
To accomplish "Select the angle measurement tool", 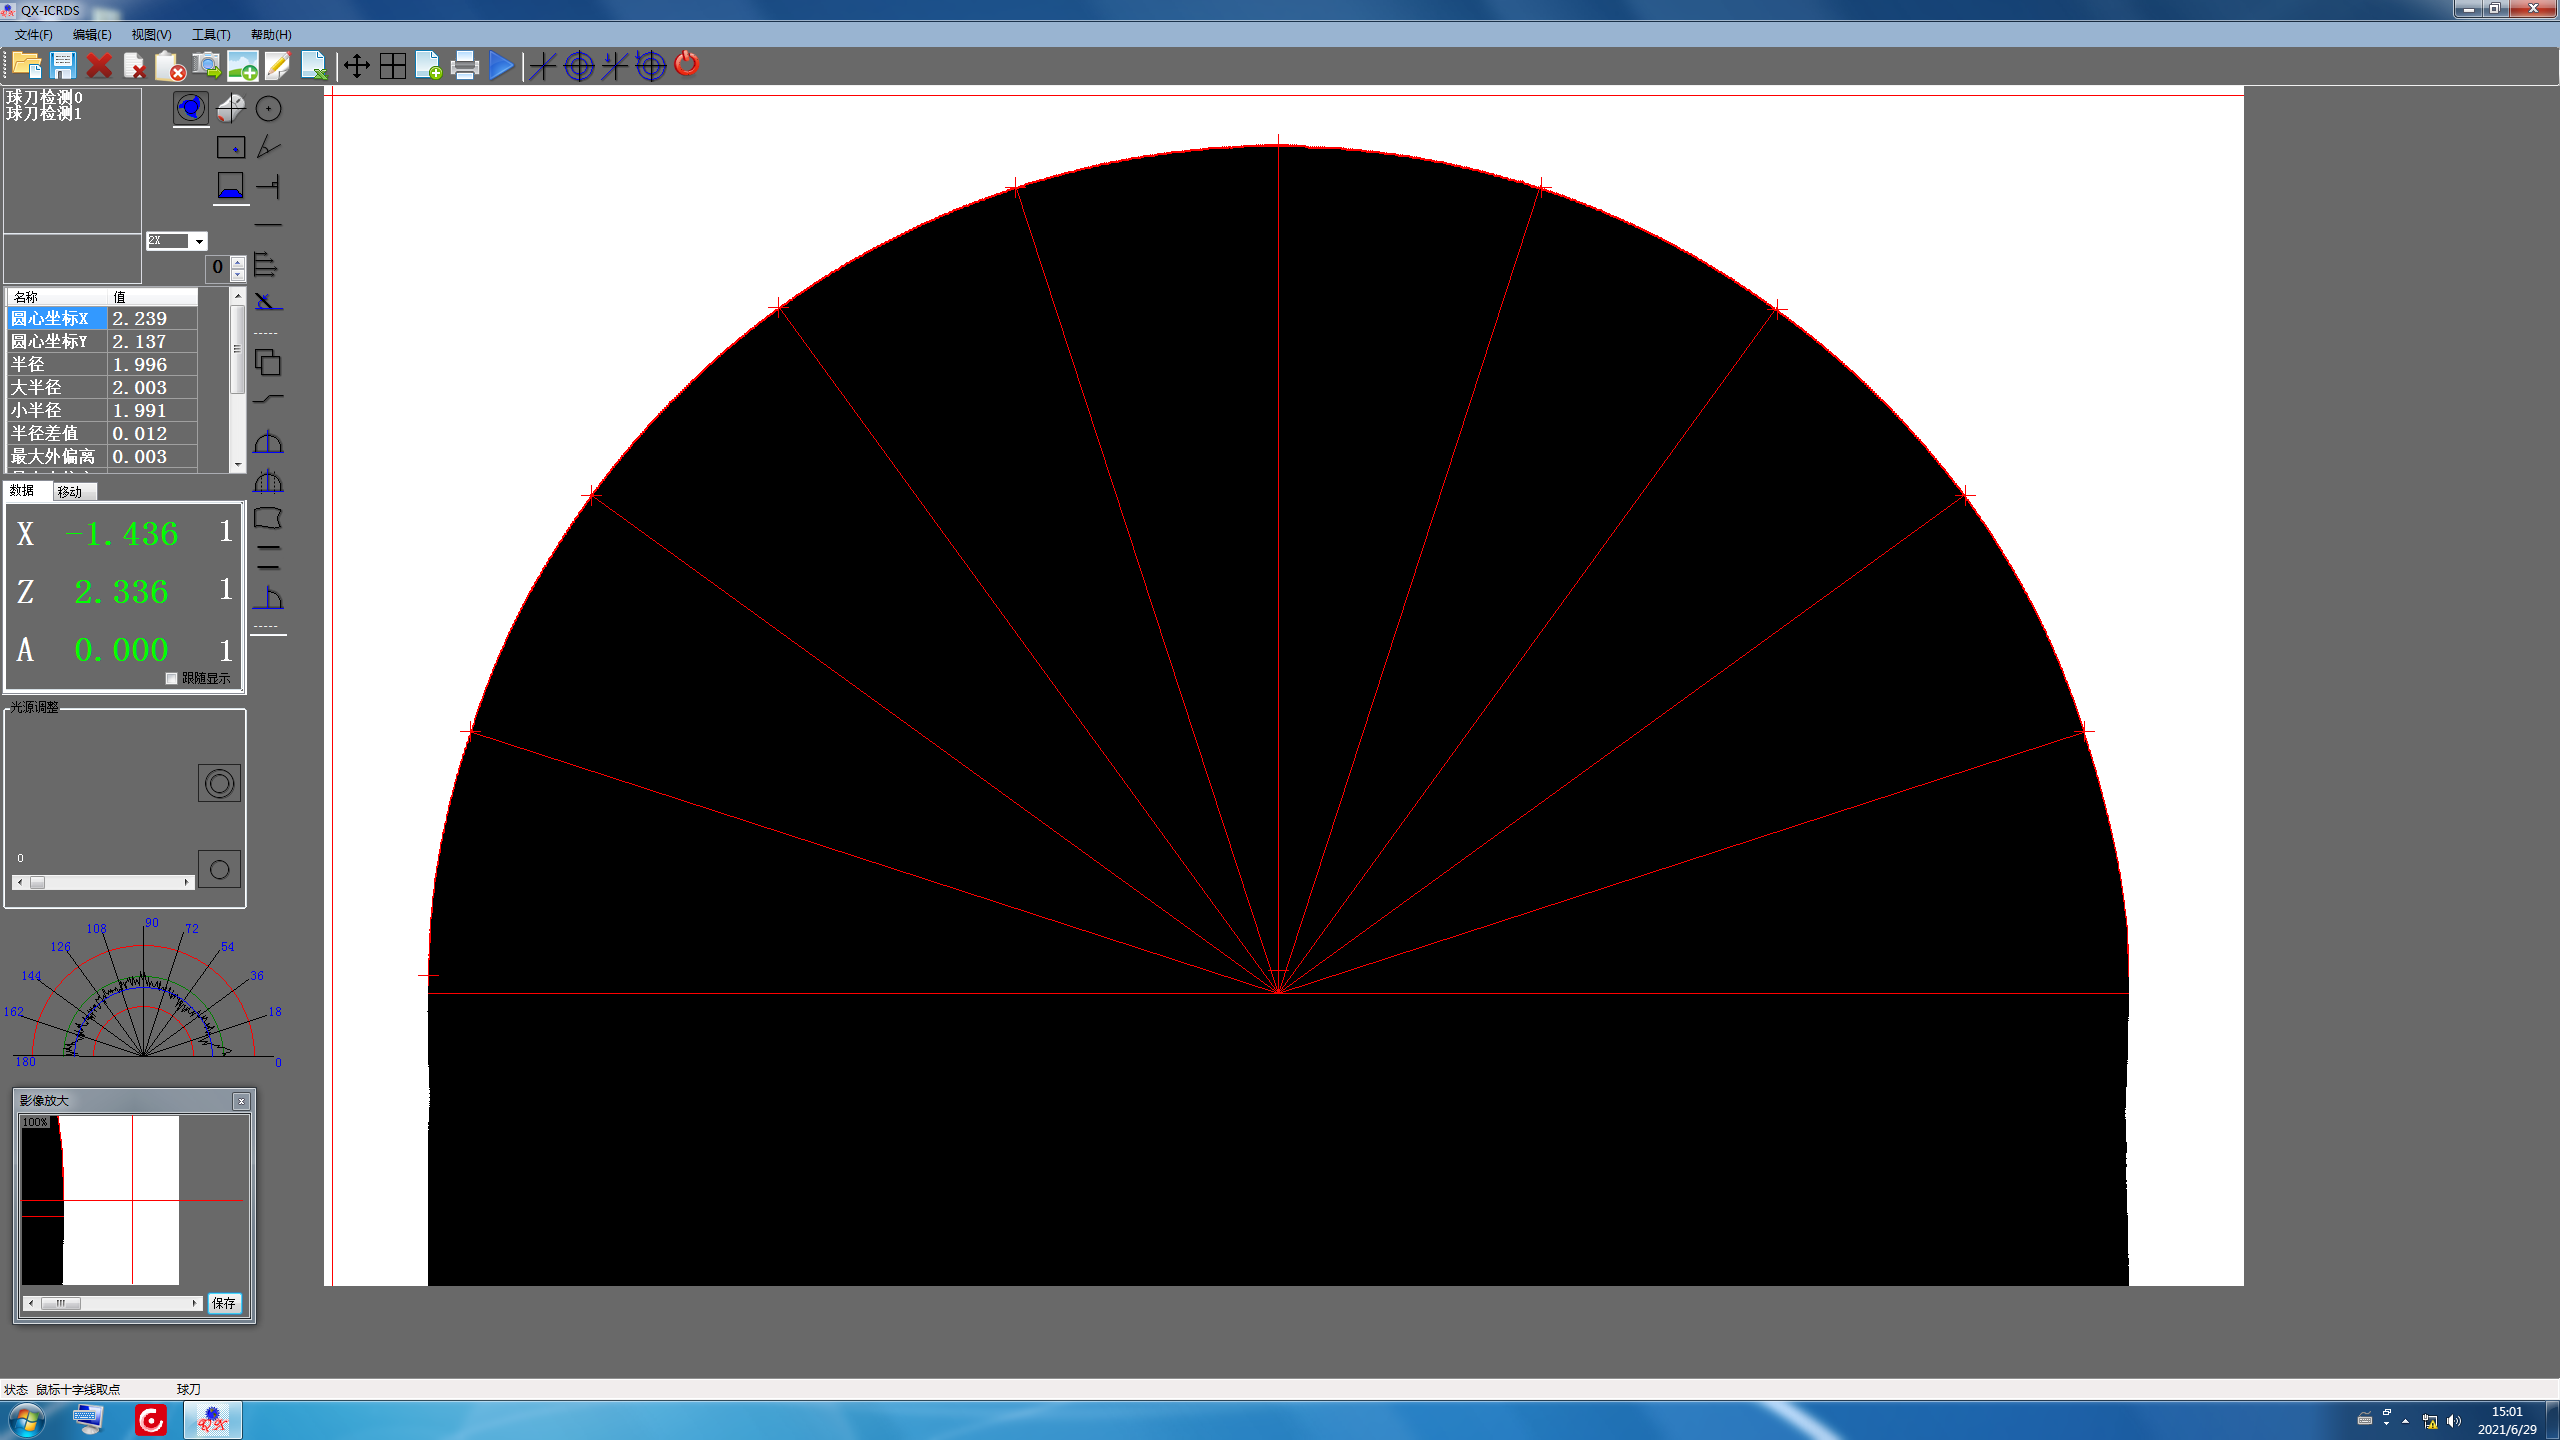I will [x=268, y=148].
